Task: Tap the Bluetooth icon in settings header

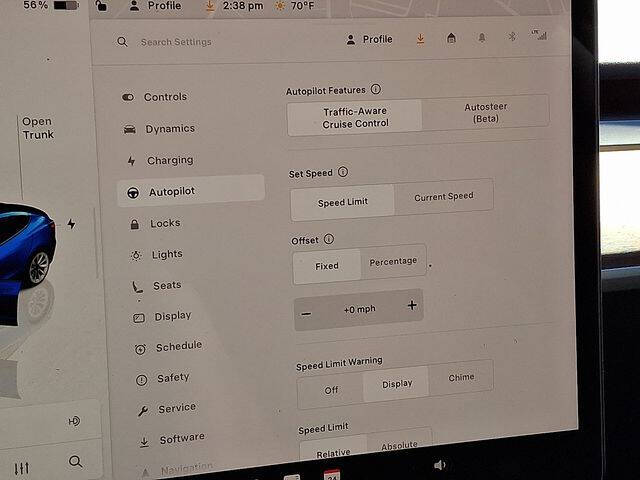Action: 512,37
